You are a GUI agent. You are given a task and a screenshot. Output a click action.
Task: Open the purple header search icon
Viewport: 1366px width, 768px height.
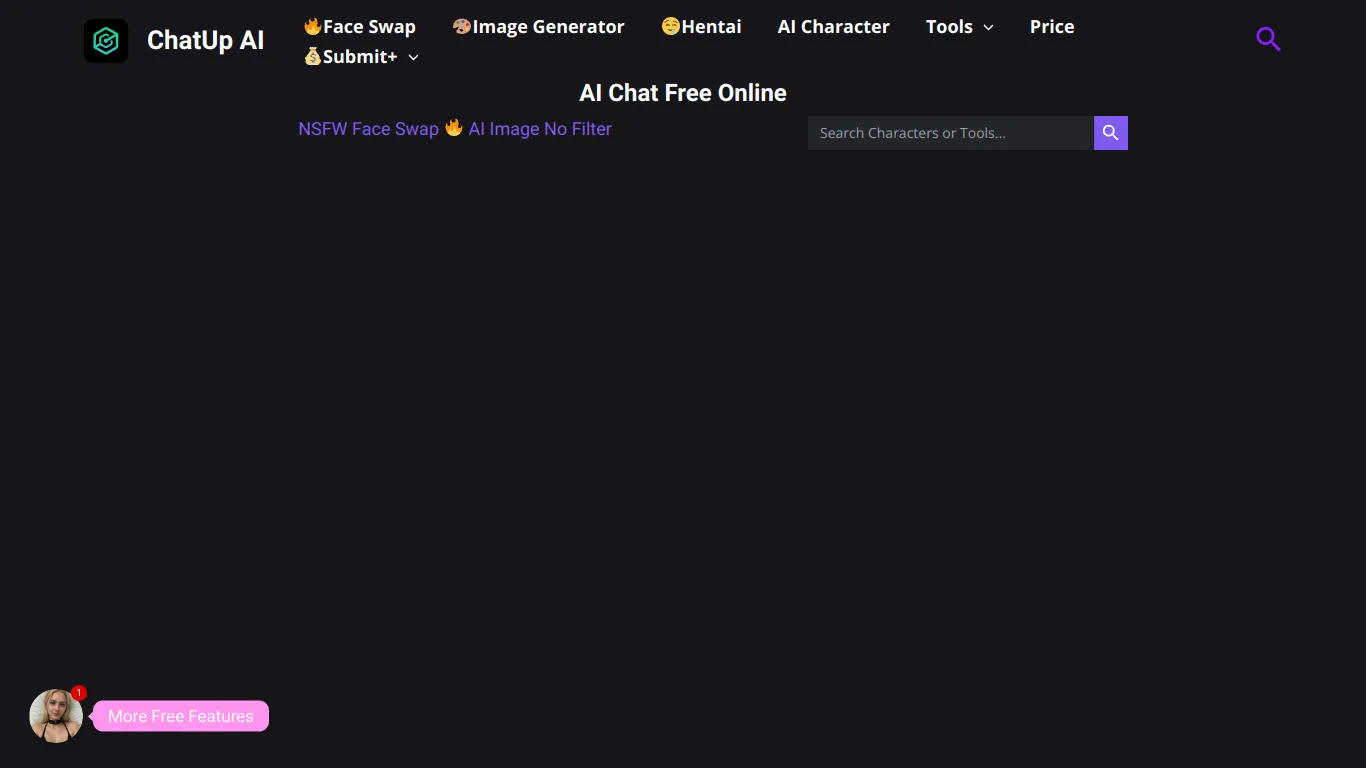[x=1268, y=39]
